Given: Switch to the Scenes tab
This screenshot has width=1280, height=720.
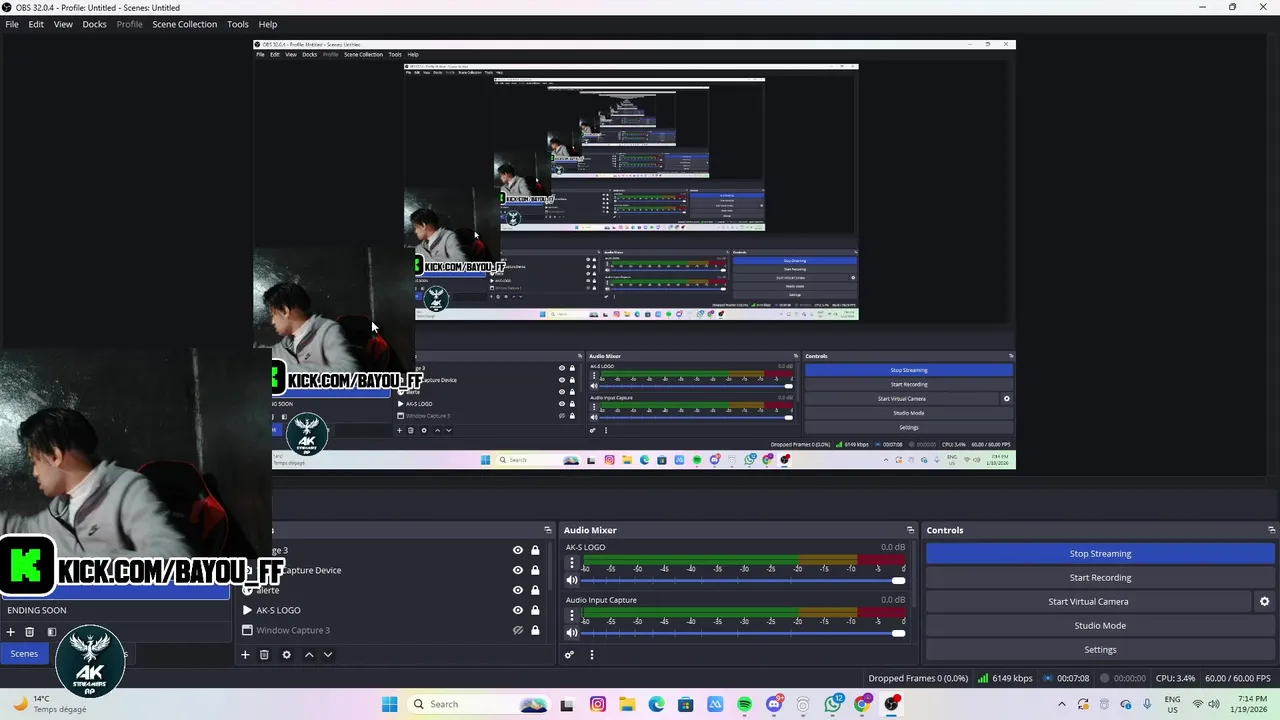Looking at the screenshot, I should point(24,654).
